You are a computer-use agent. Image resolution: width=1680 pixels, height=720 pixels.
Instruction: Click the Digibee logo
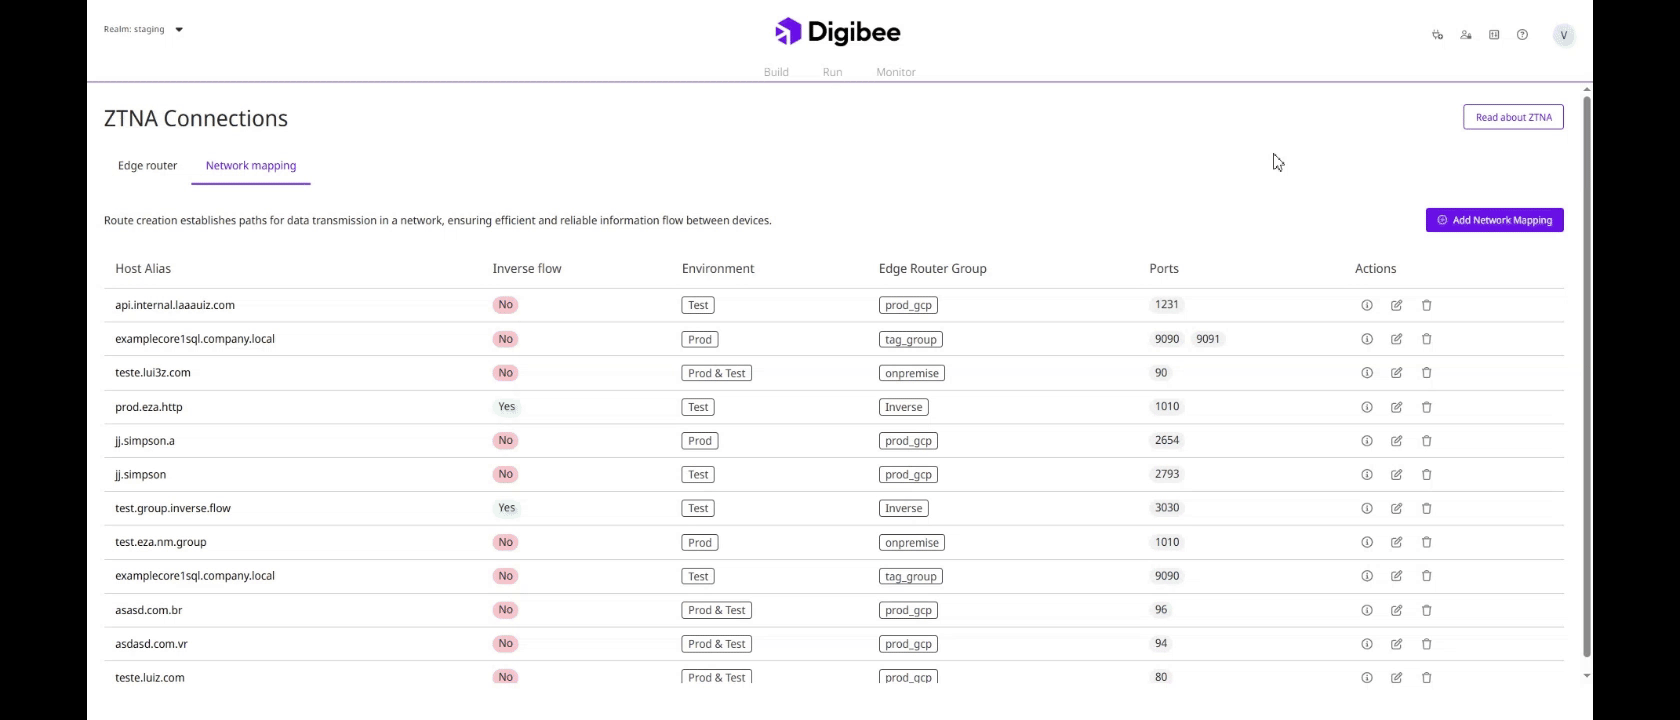[838, 32]
